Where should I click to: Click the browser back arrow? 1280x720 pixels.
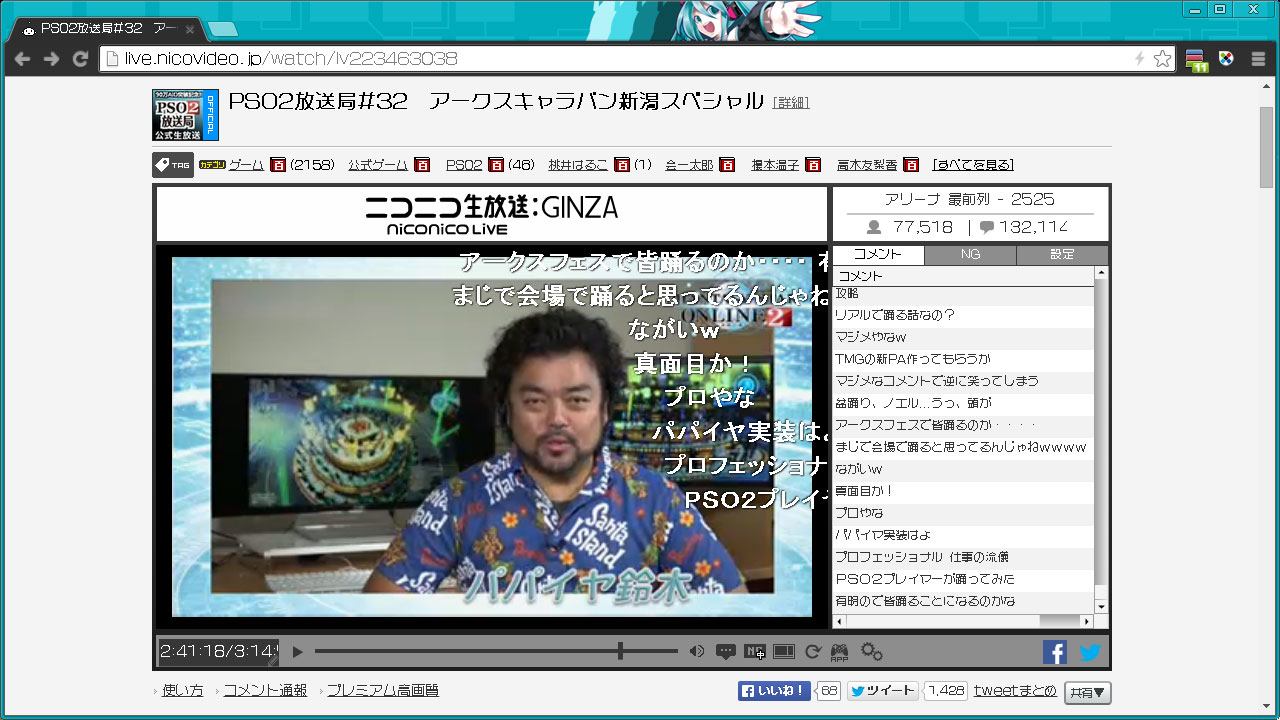(22, 59)
